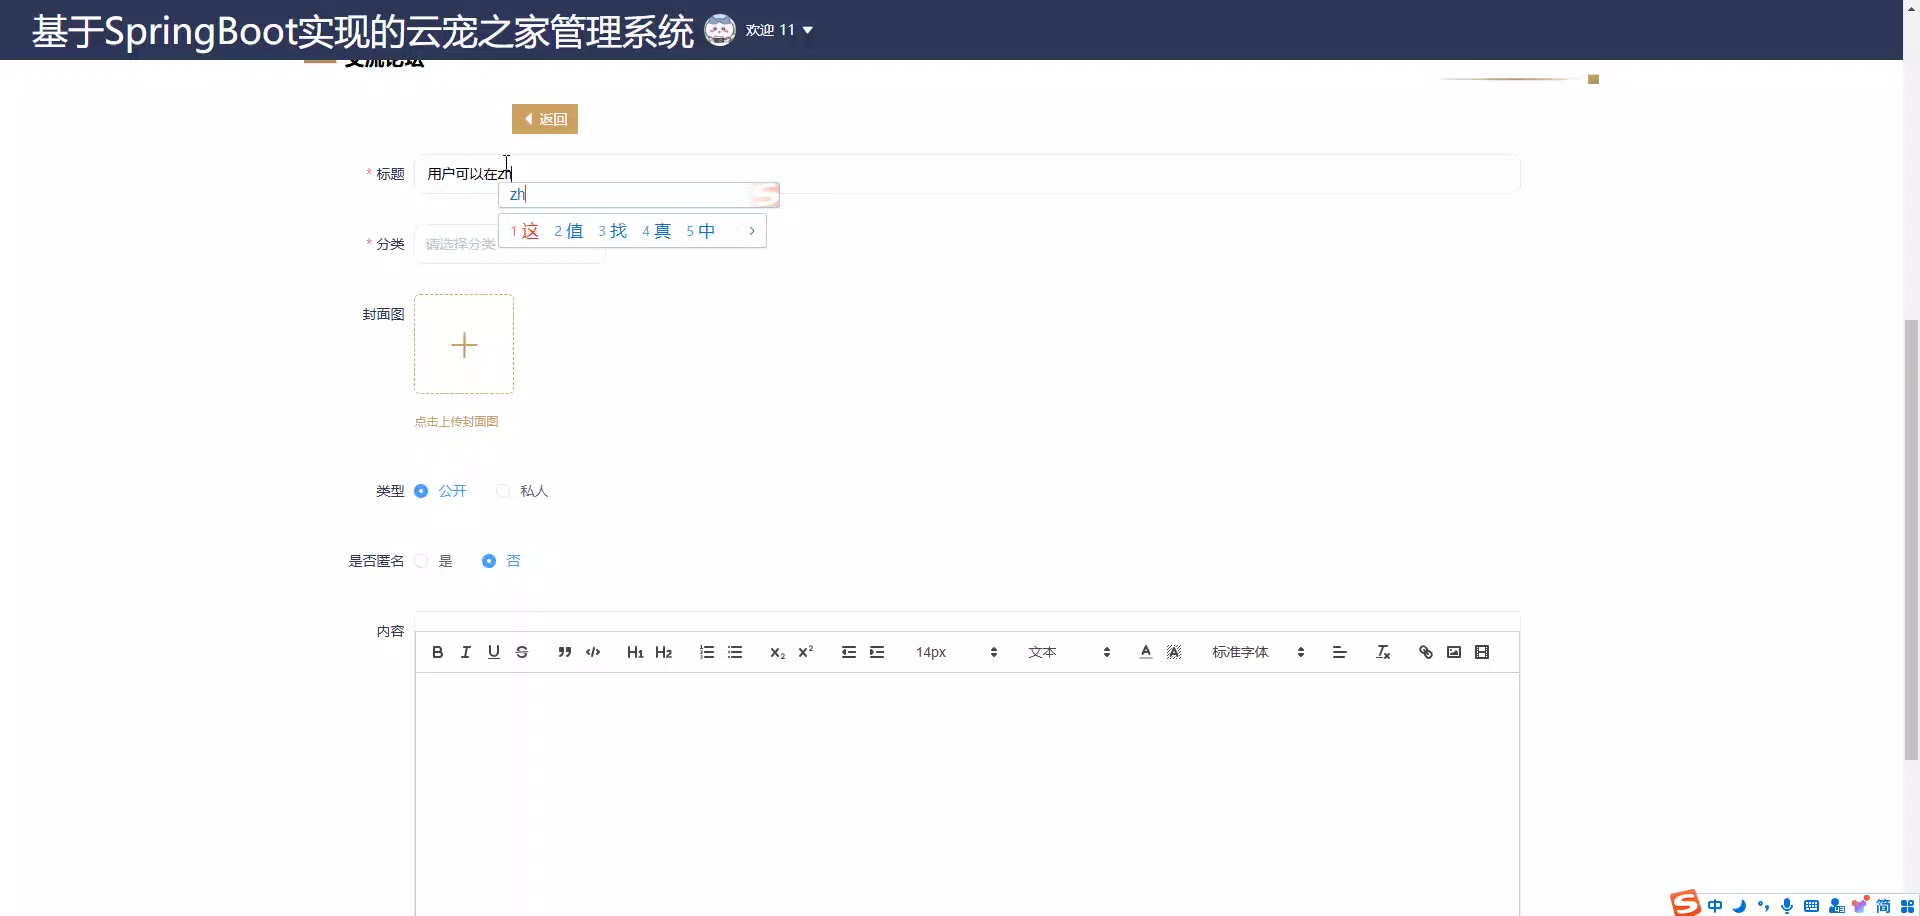
Task: Toggle Sogou half/full-width moon icon
Action: point(1739,906)
